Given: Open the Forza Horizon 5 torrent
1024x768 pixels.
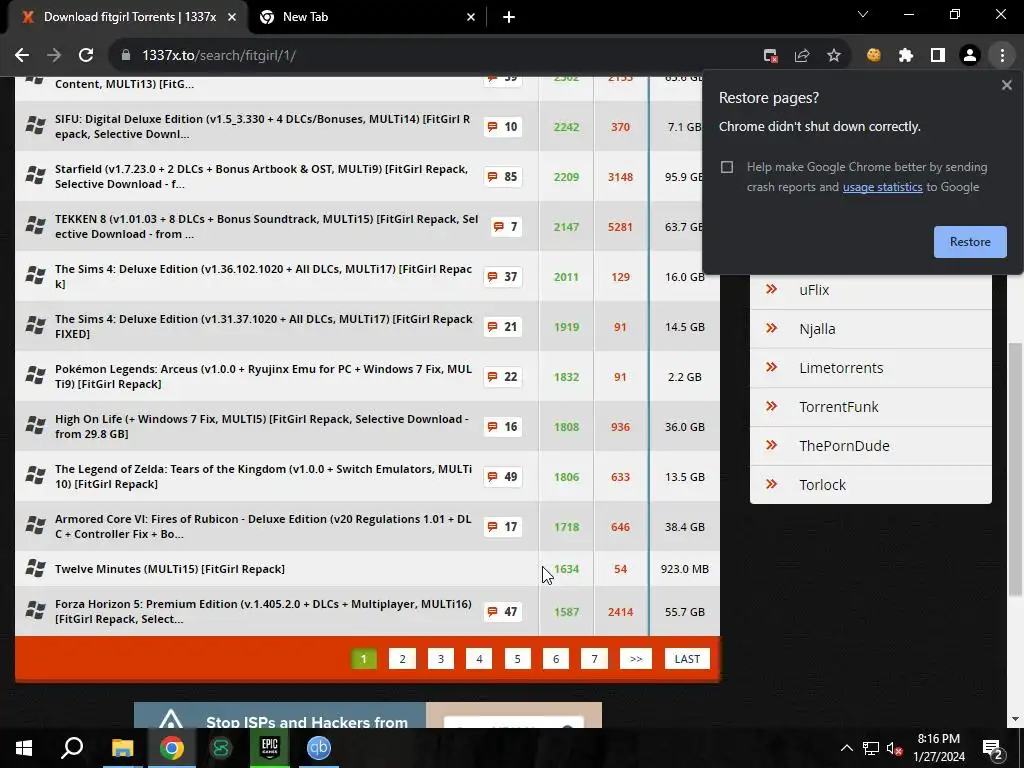Looking at the screenshot, I should click(x=263, y=611).
